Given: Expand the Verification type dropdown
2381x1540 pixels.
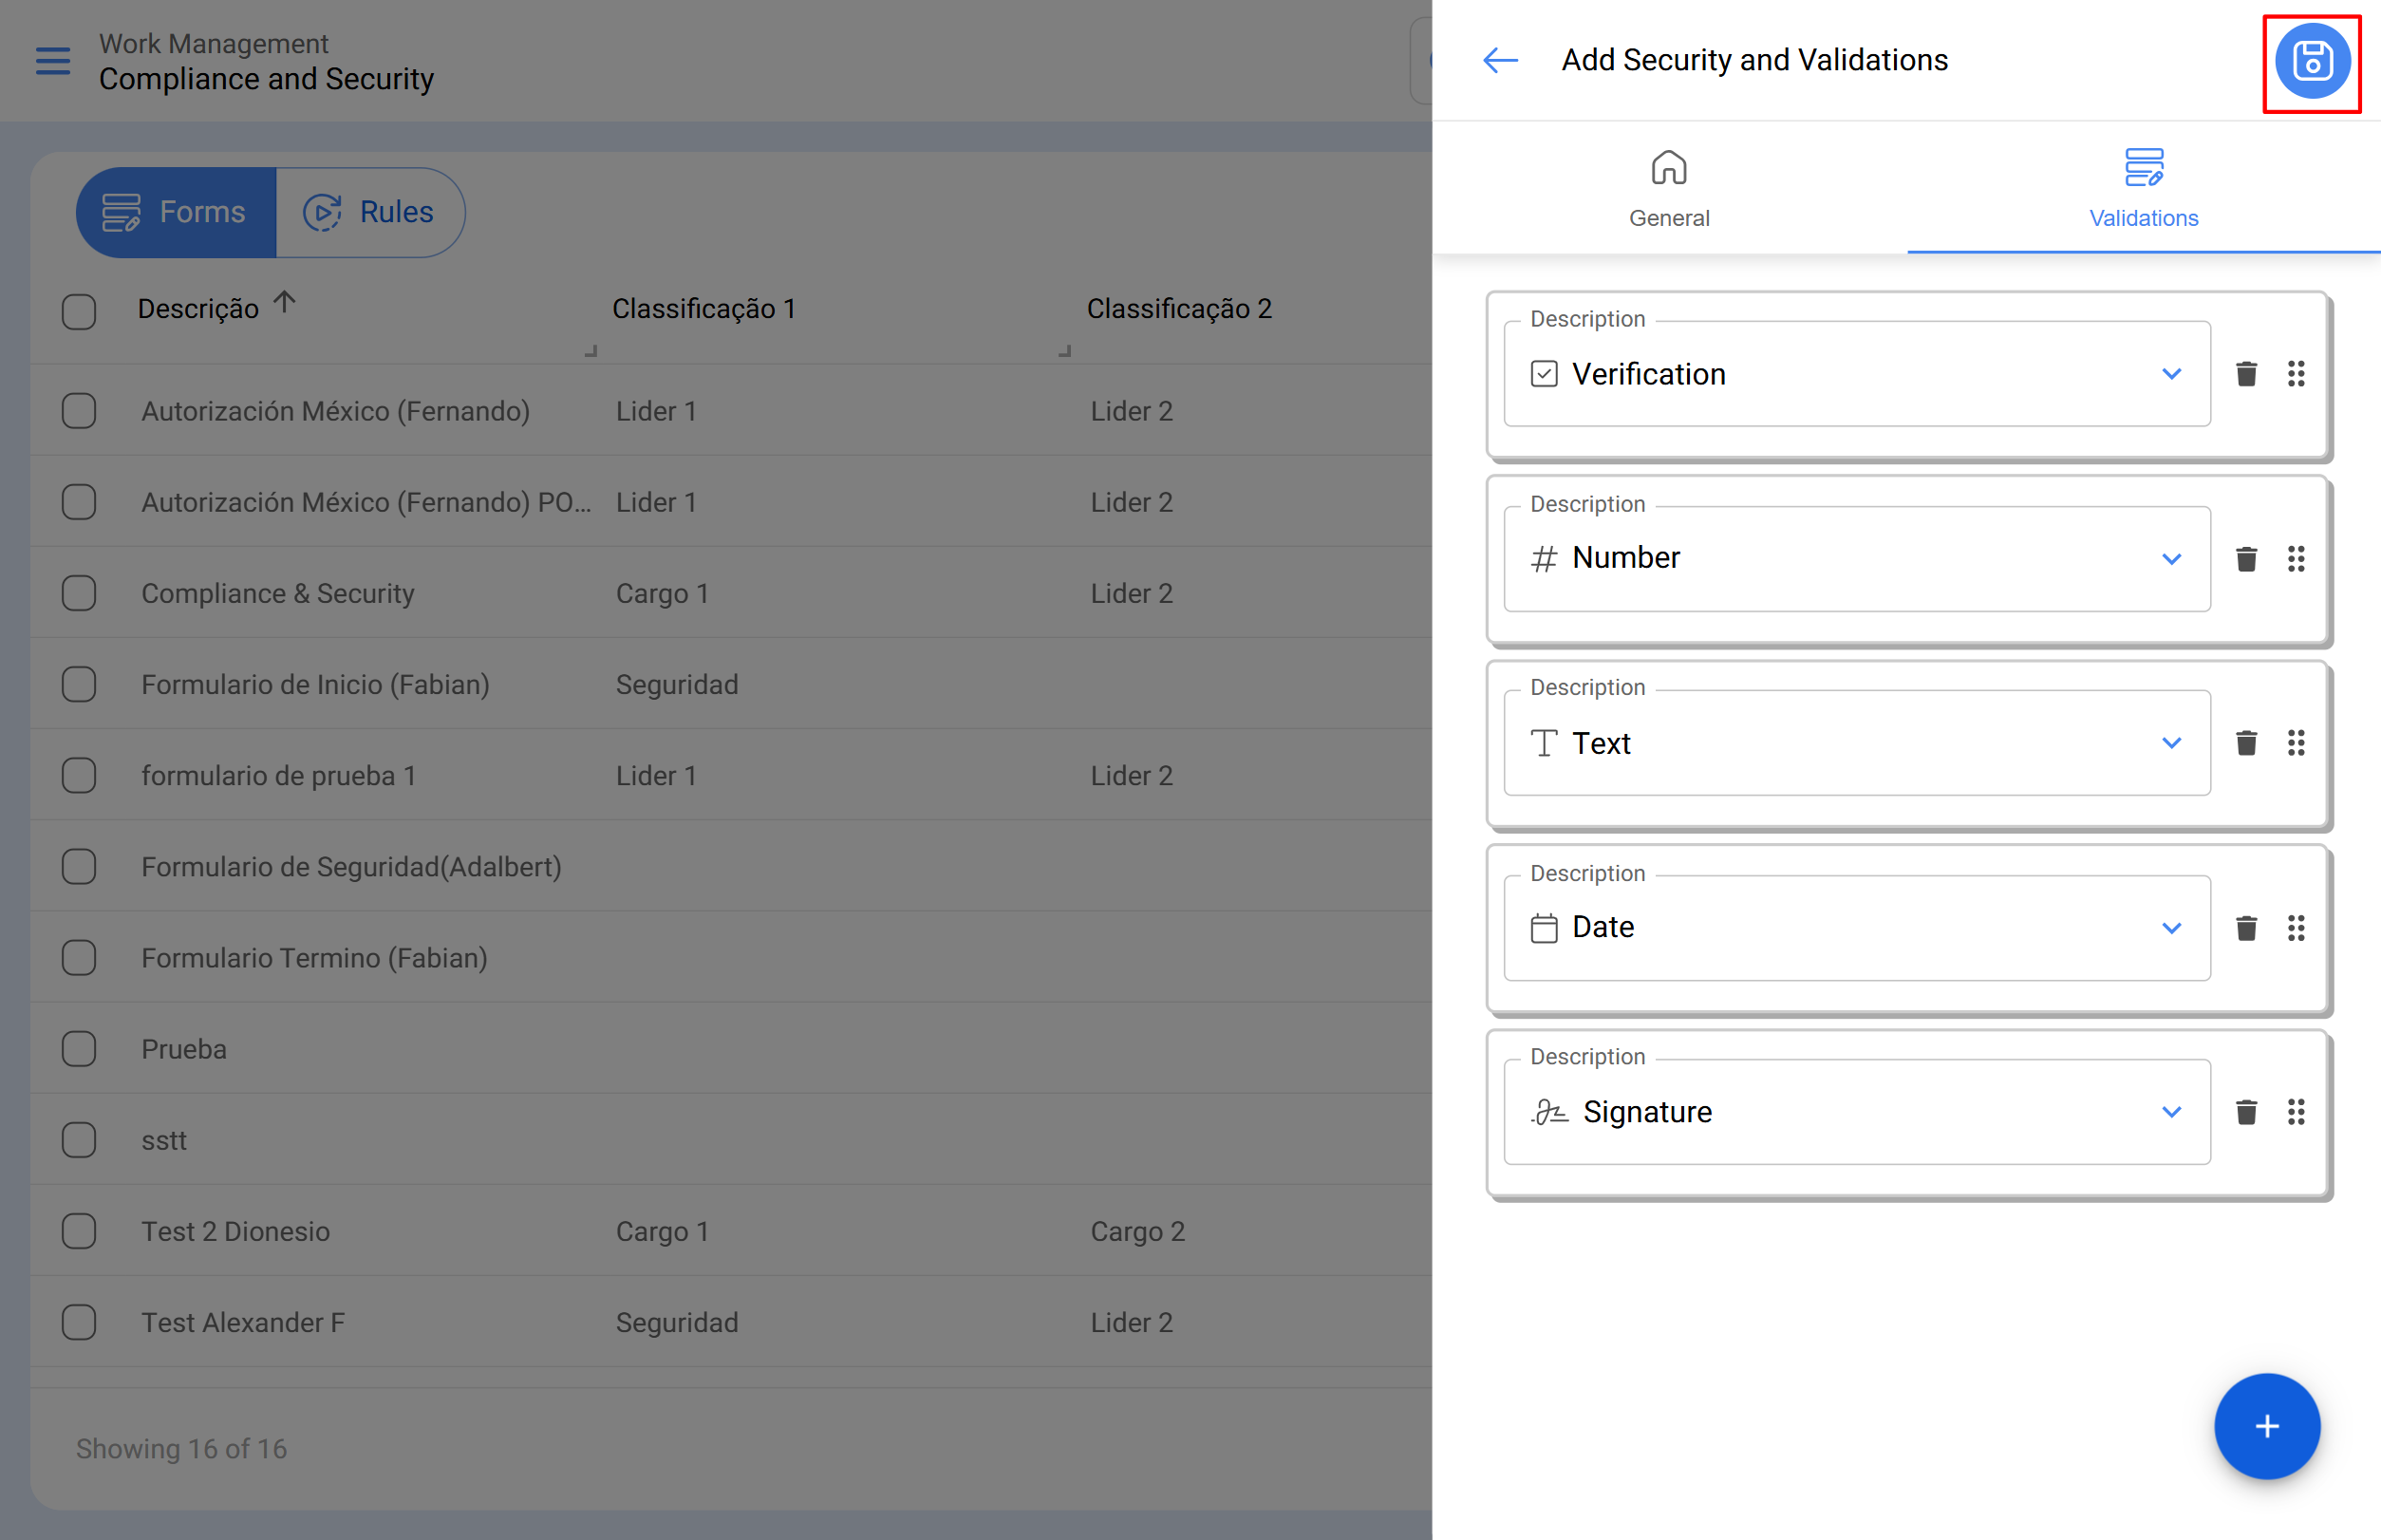Looking at the screenshot, I should coord(2171,374).
